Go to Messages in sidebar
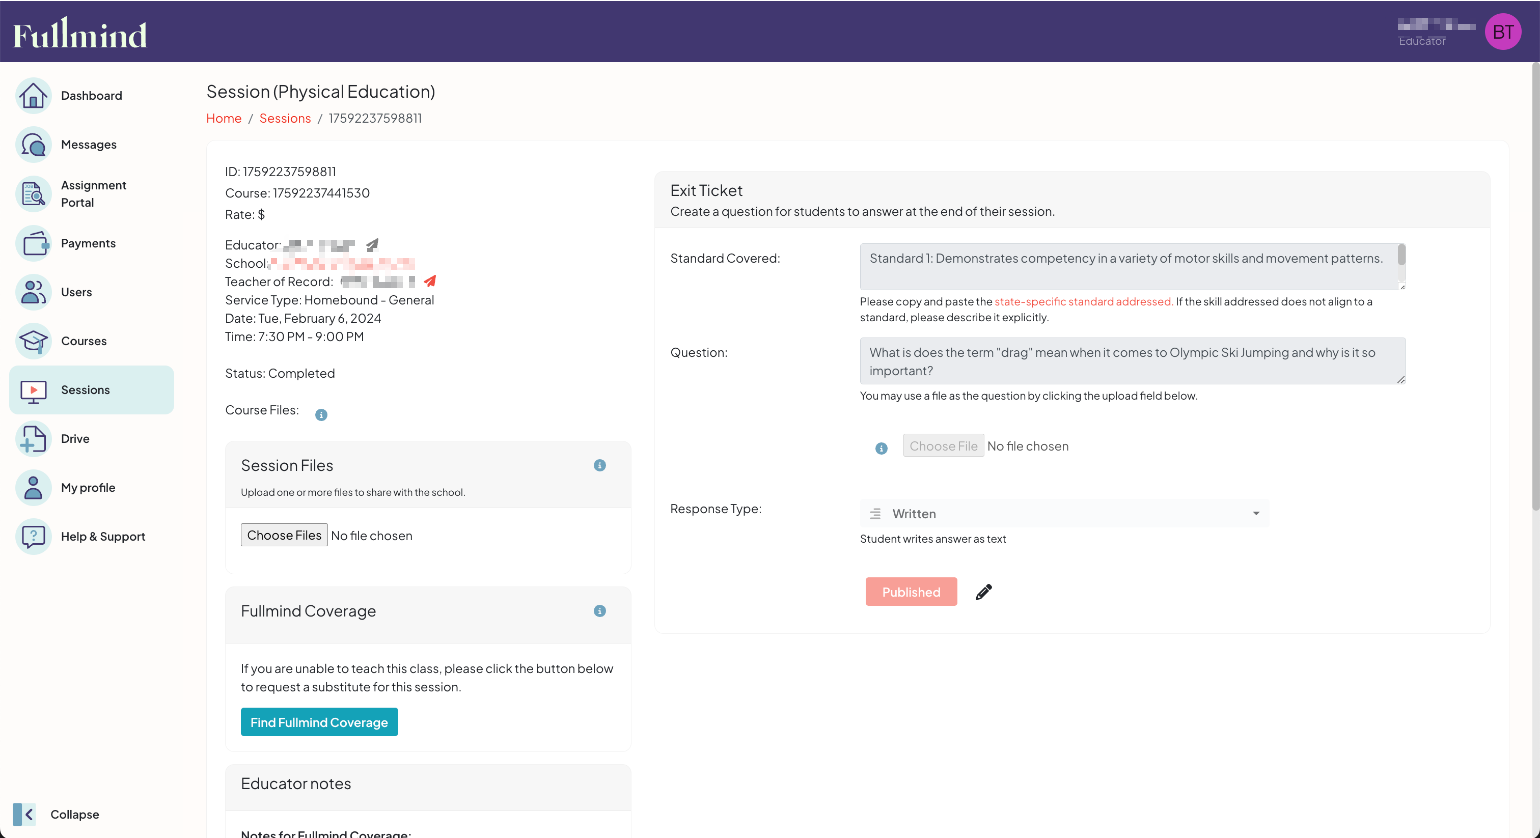 click(88, 145)
